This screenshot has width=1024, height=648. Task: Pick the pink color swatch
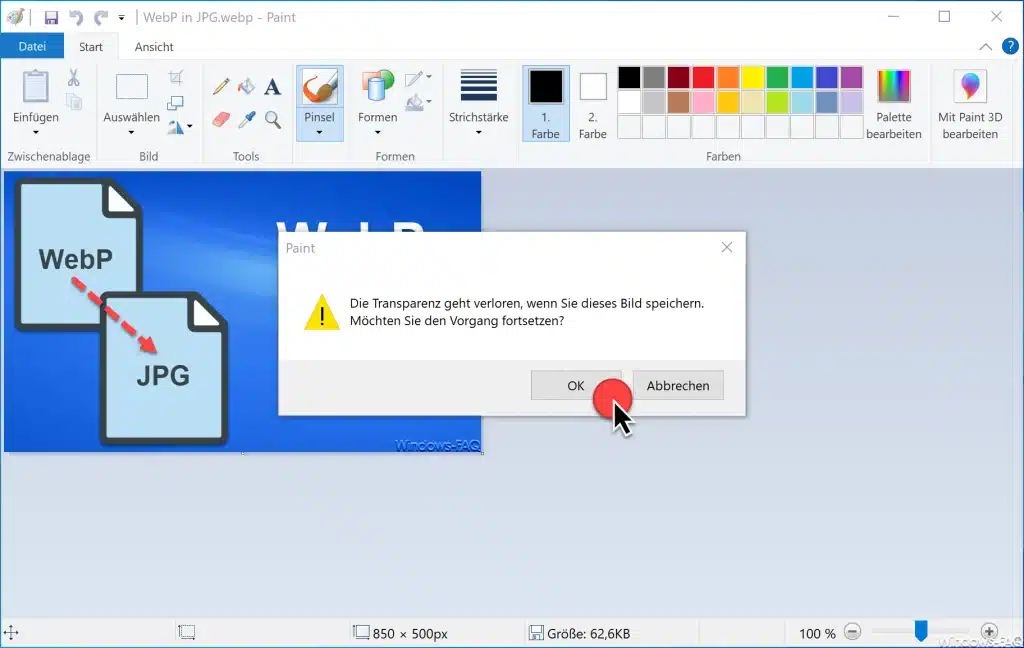pyautogui.click(x=703, y=102)
